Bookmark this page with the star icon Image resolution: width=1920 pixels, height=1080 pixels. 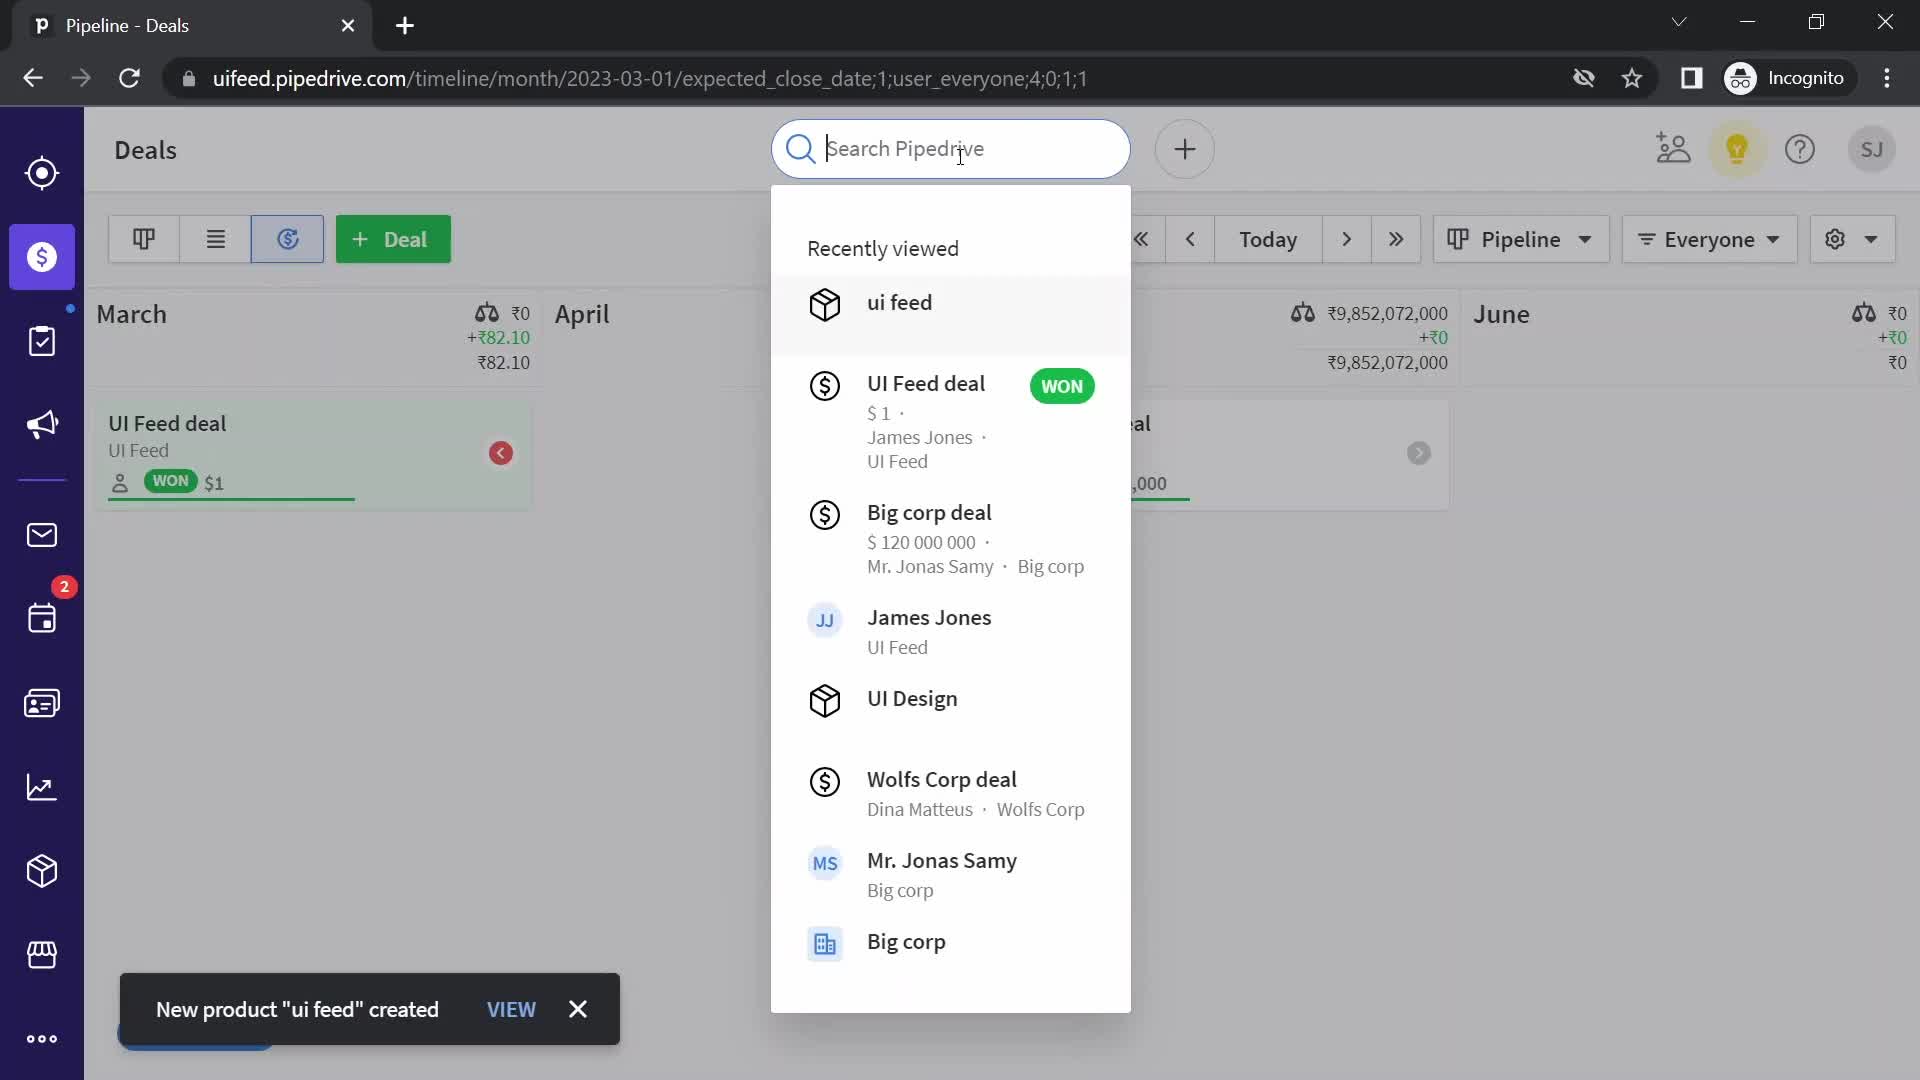coord(1632,78)
